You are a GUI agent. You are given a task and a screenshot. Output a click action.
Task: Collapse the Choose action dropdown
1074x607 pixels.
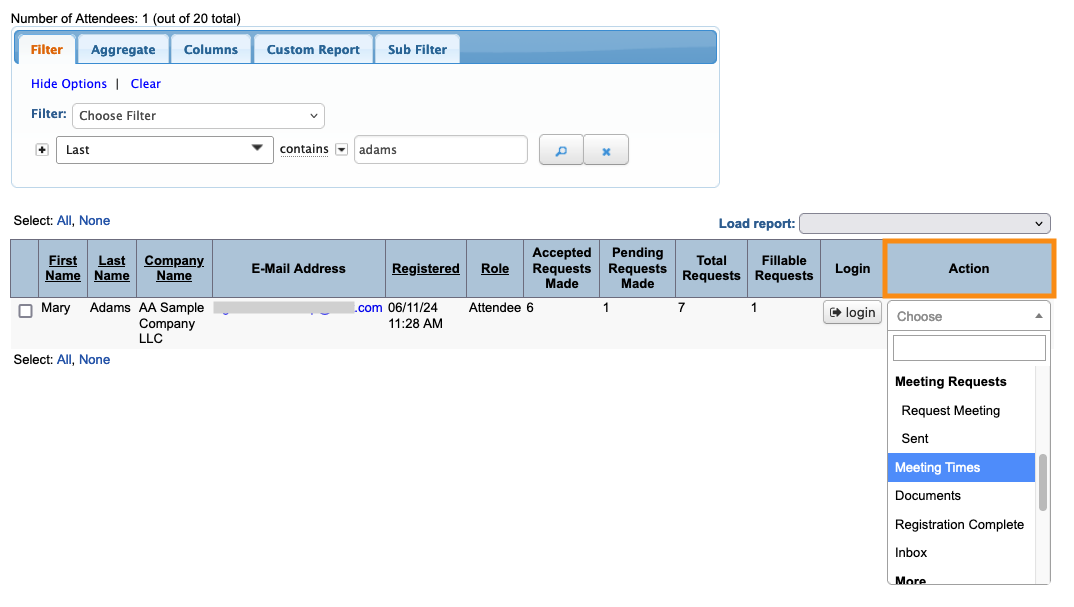coord(969,317)
